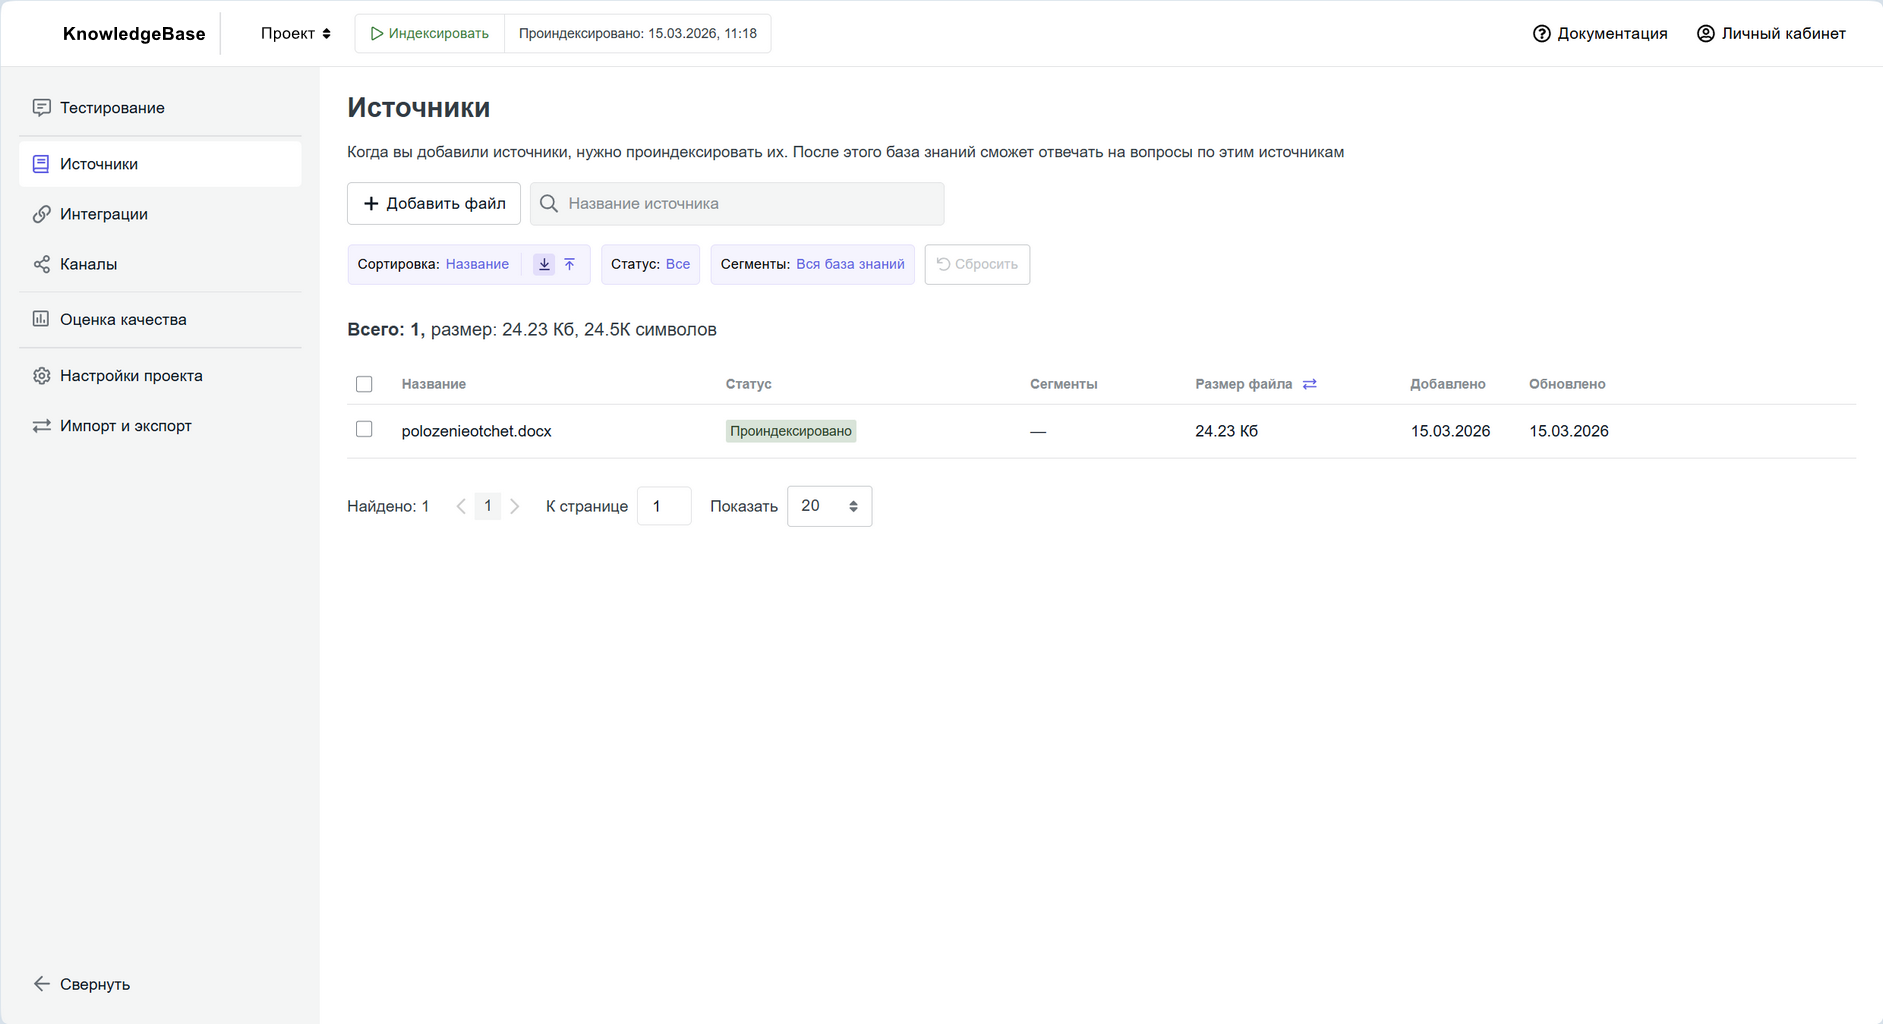
Task: Open the Статус filter dropdown
Action: click(650, 264)
